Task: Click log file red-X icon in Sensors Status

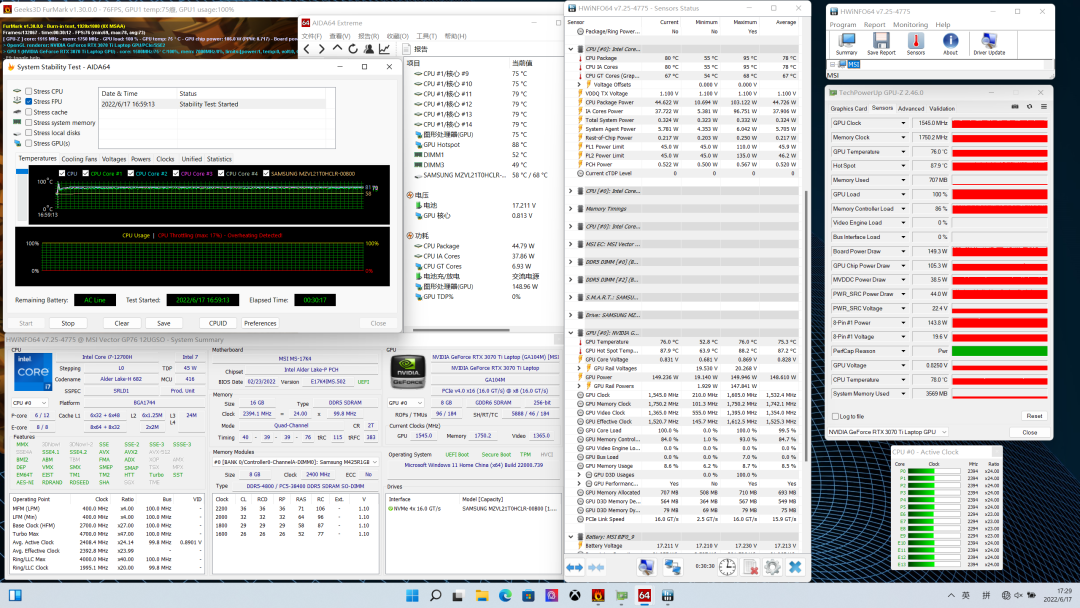Action: tap(750, 567)
